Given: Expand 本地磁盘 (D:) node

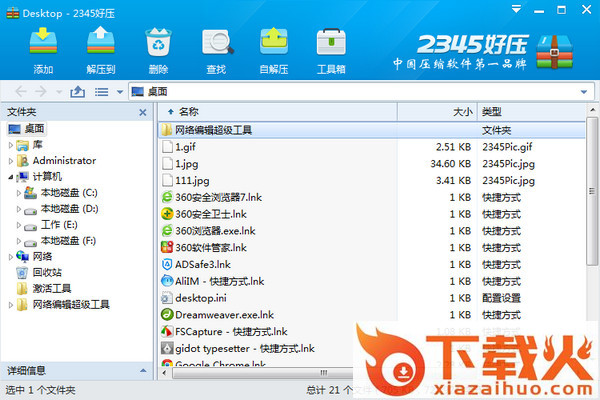Looking at the screenshot, I should (x=18, y=209).
